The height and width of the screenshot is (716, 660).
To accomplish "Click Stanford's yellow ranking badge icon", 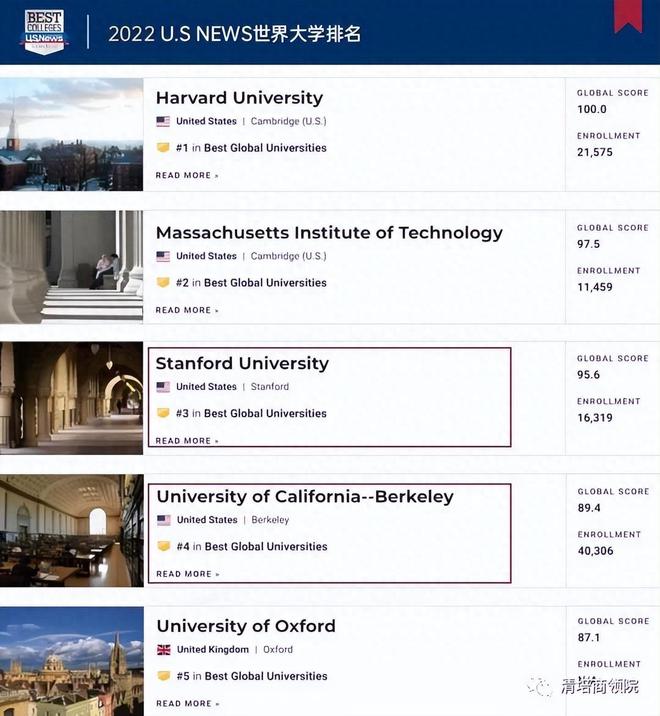I will pyautogui.click(x=163, y=413).
